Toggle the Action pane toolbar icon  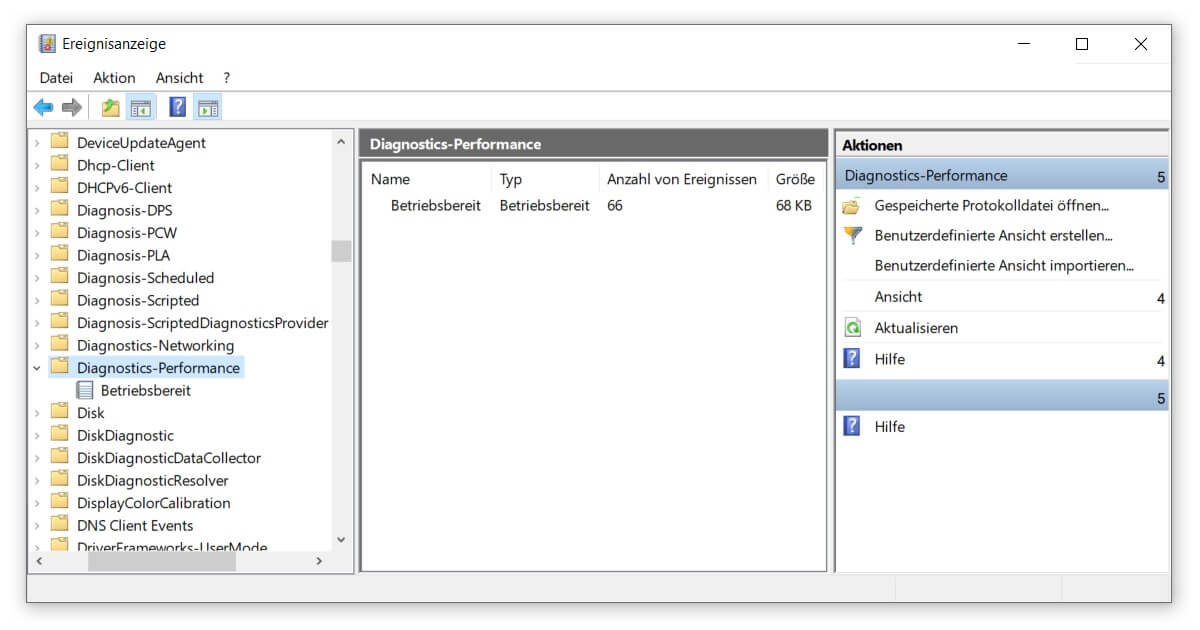pos(208,107)
